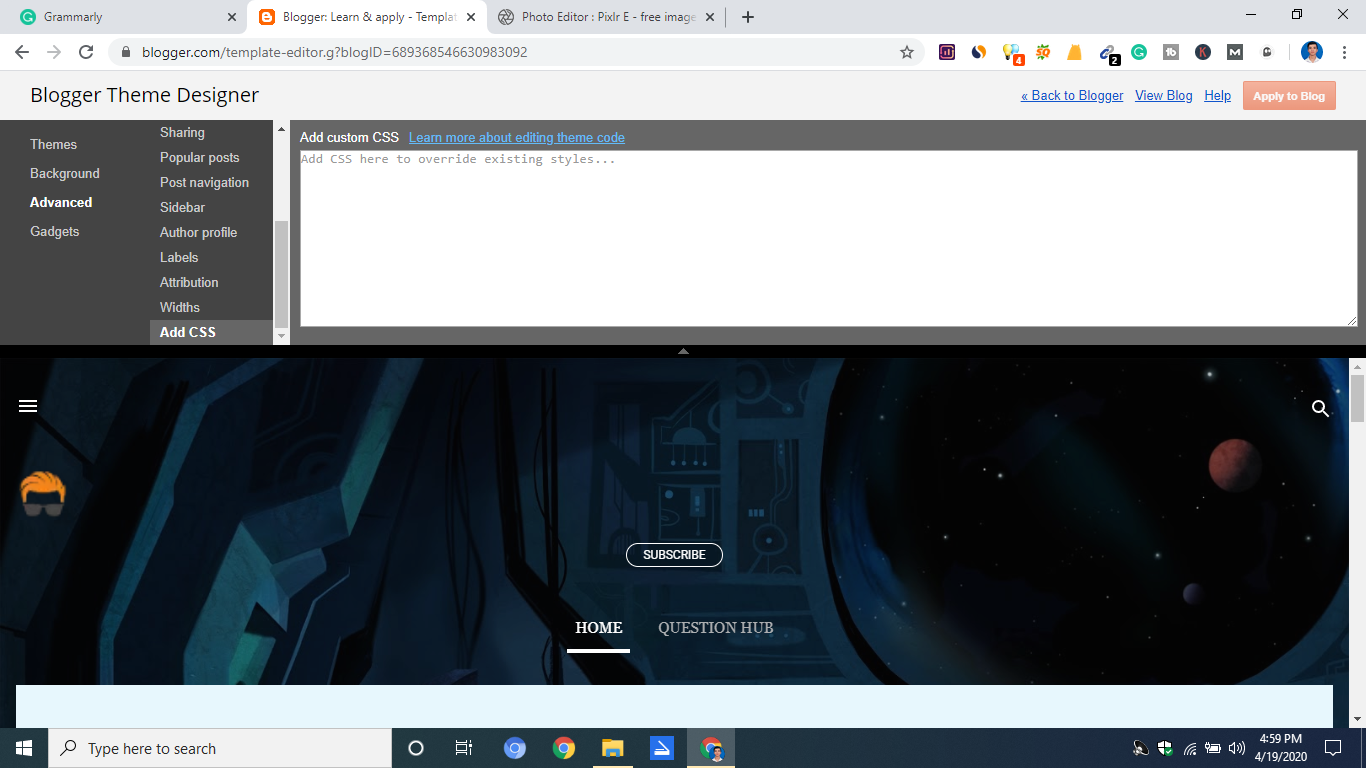The image size is (1366, 768).
Task: Open a new browser tab with plus
Action: tap(748, 17)
